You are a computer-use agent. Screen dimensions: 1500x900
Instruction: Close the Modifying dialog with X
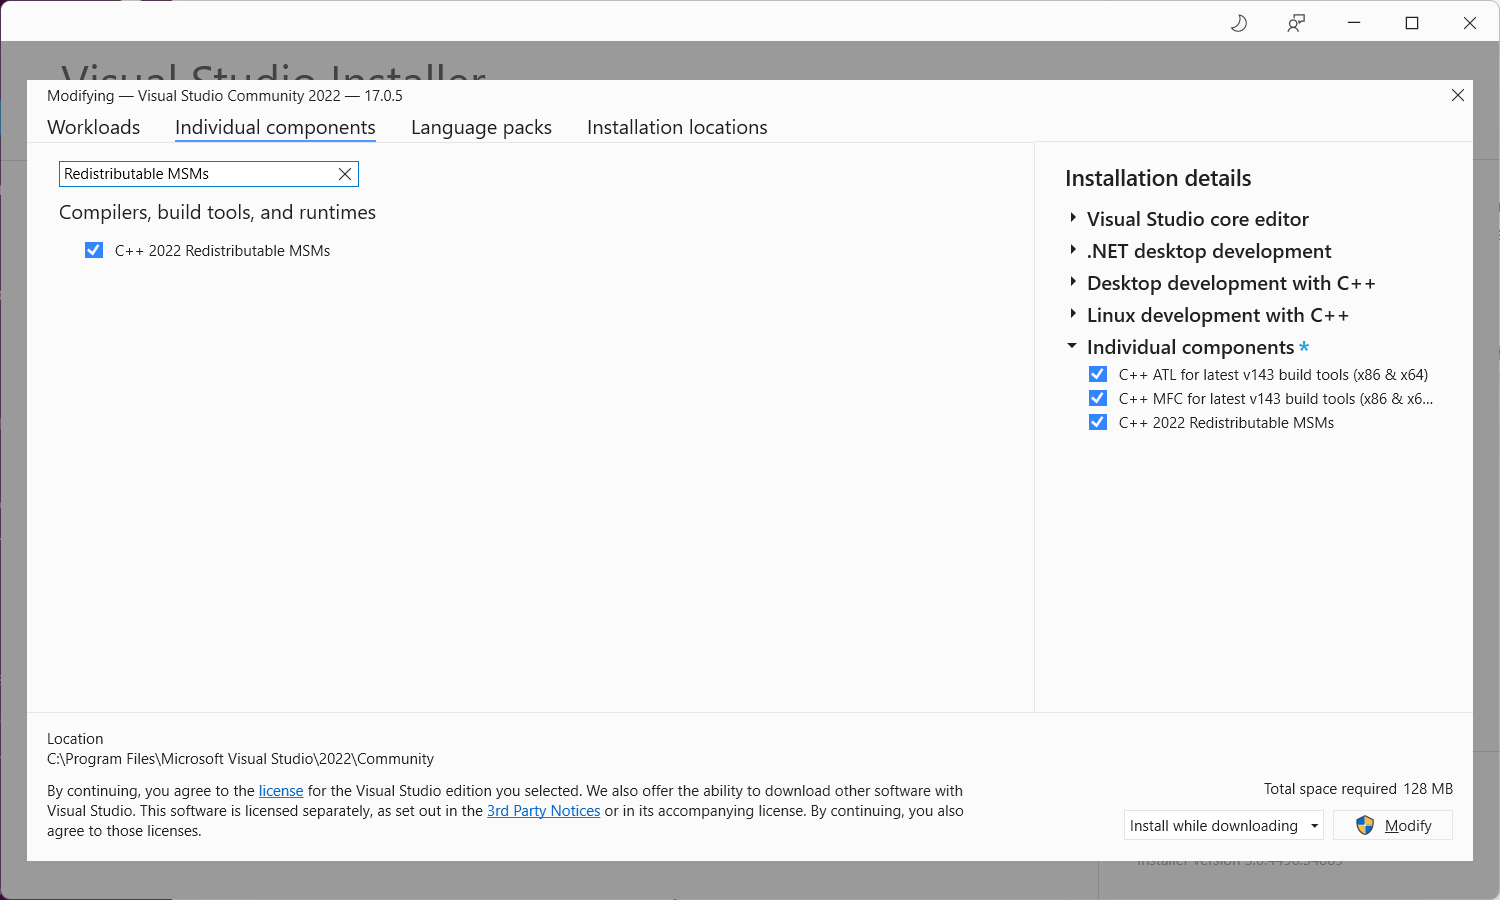1458,95
